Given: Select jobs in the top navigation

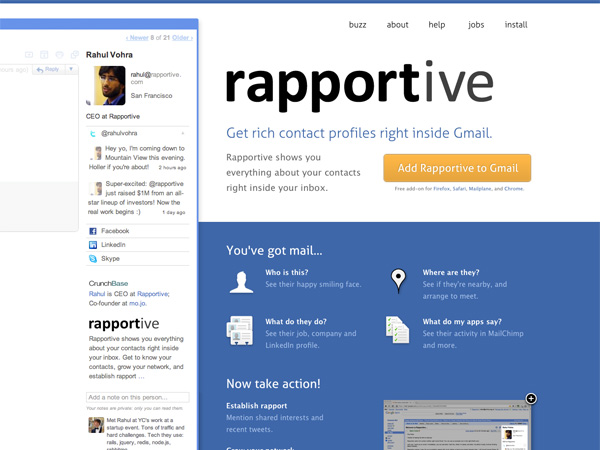Looking at the screenshot, I should (476, 25).
